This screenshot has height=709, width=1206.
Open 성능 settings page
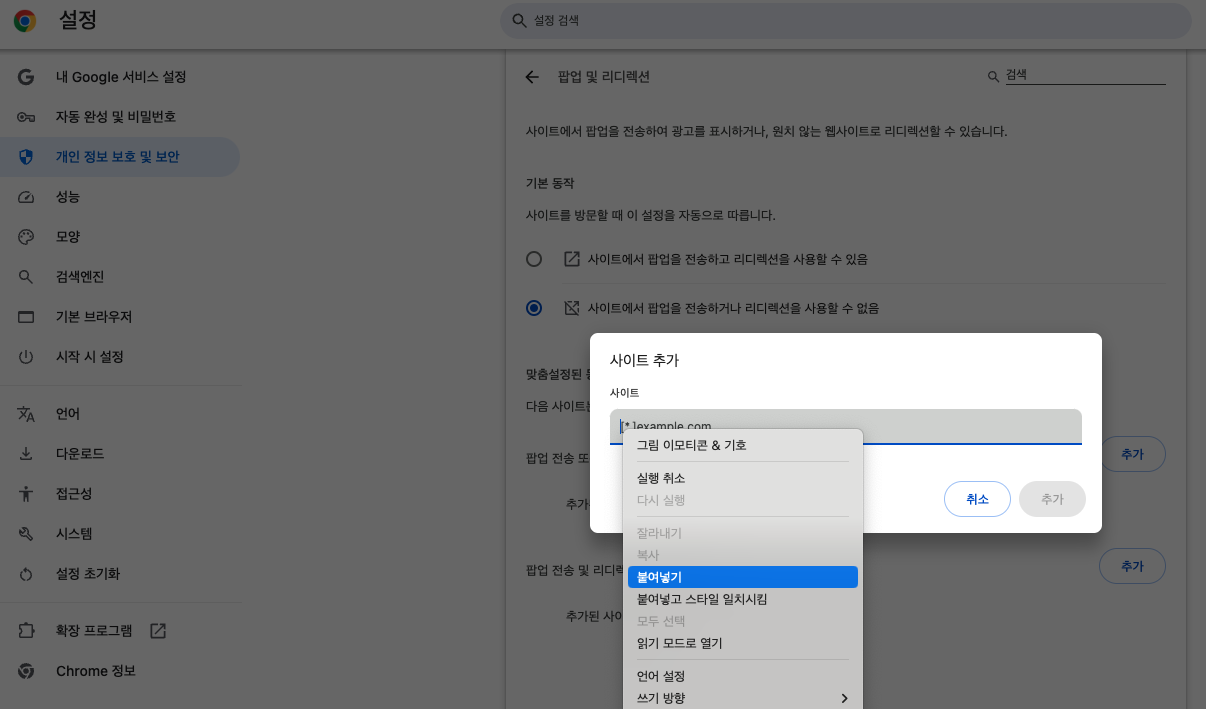120,197
